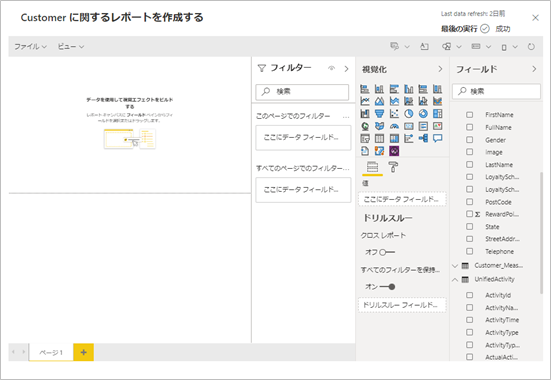
Task: Insert a text box from the toolbar
Action: point(424,46)
